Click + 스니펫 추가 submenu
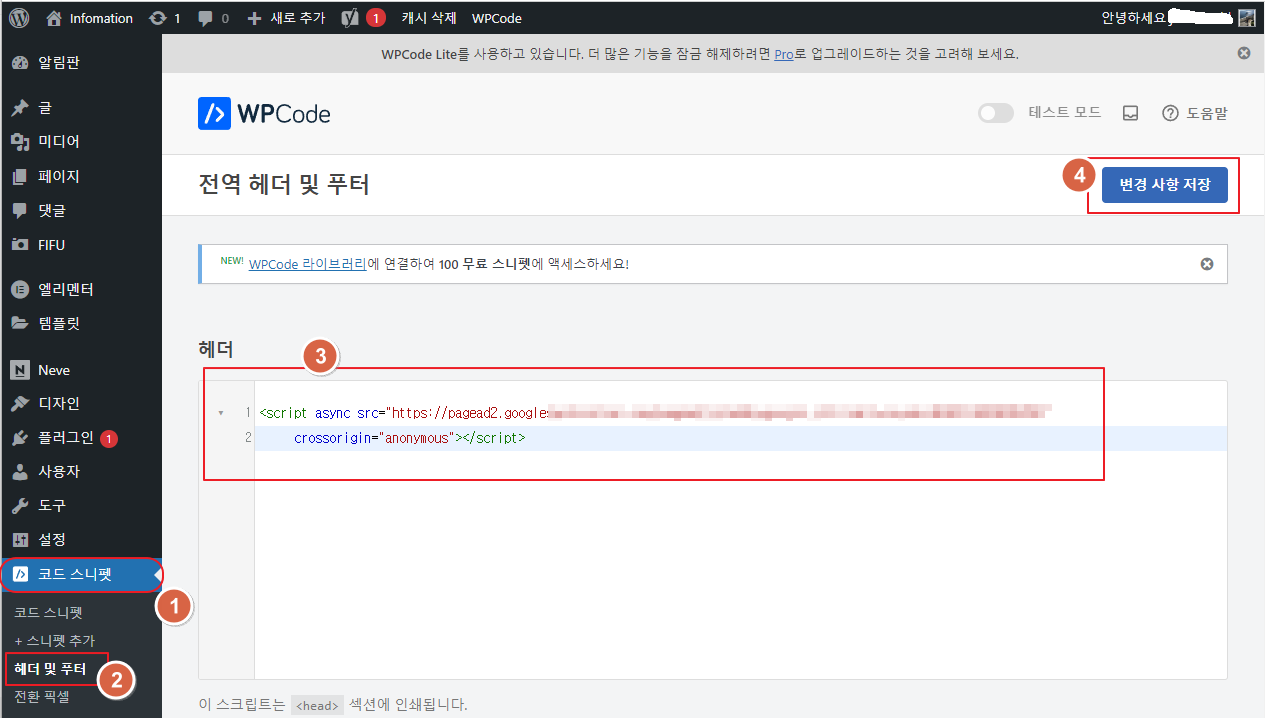The height and width of the screenshot is (718, 1265). click(x=54, y=640)
